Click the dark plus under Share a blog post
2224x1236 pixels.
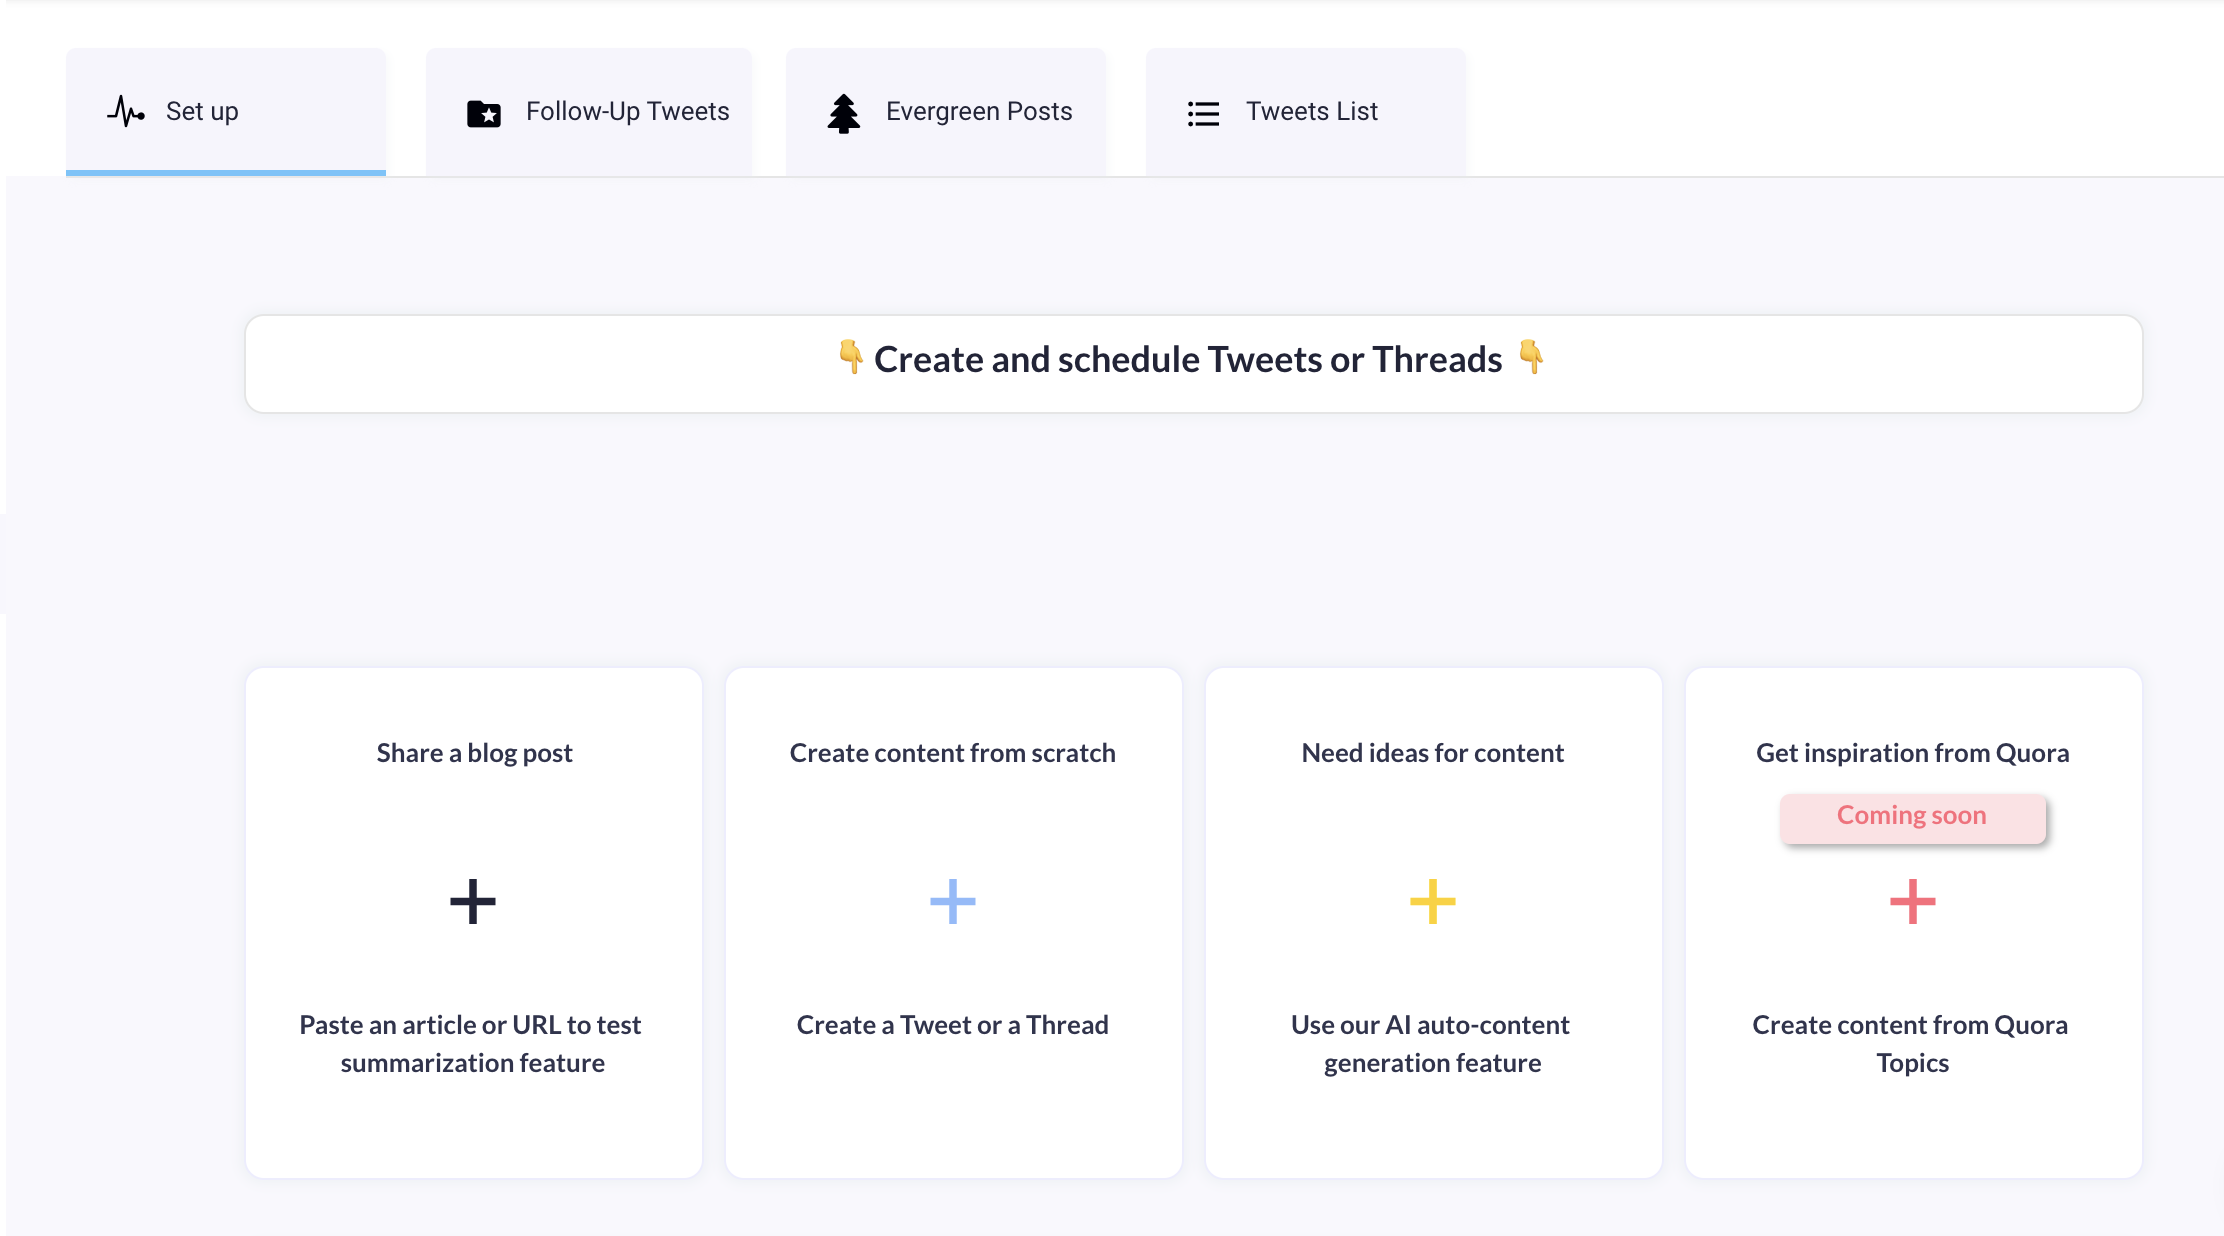click(473, 902)
